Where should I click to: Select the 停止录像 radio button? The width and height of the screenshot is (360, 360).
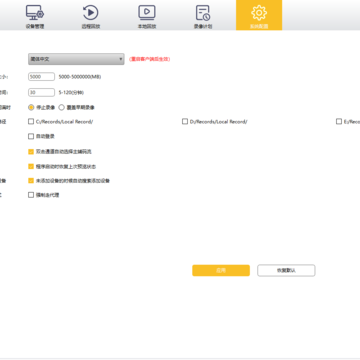tap(31, 107)
